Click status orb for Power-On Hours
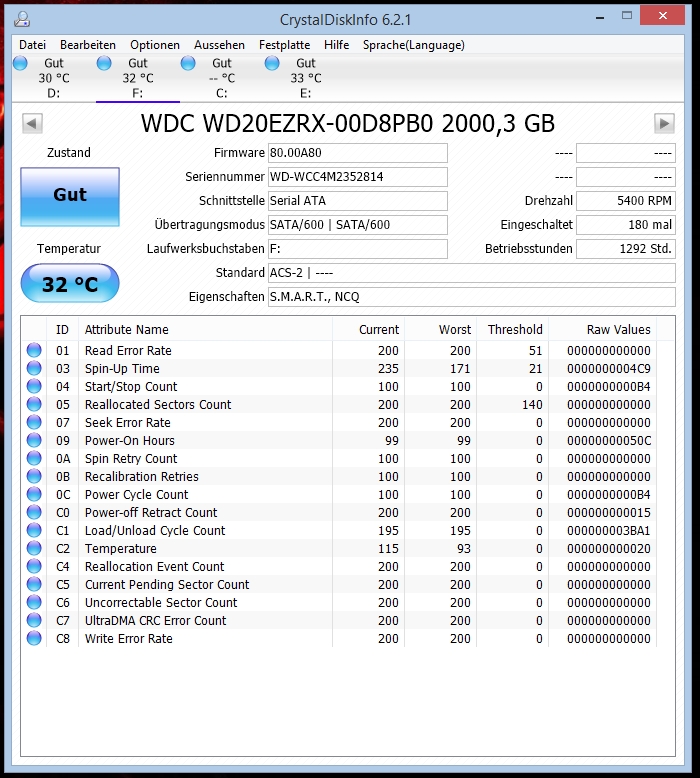The height and width of the screenshot is (778, 700). (34, 440)
